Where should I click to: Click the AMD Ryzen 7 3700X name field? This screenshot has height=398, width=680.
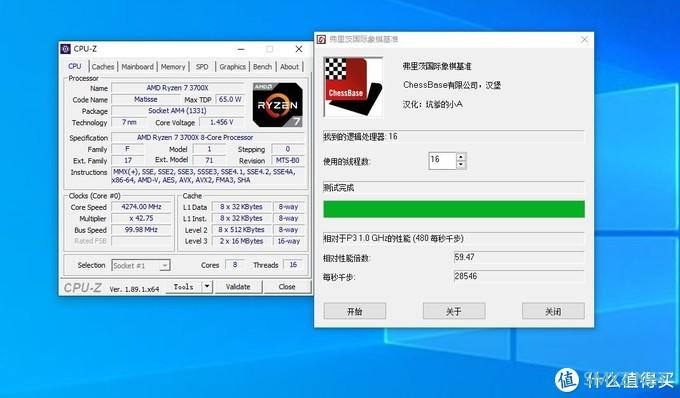pos(177,88)
